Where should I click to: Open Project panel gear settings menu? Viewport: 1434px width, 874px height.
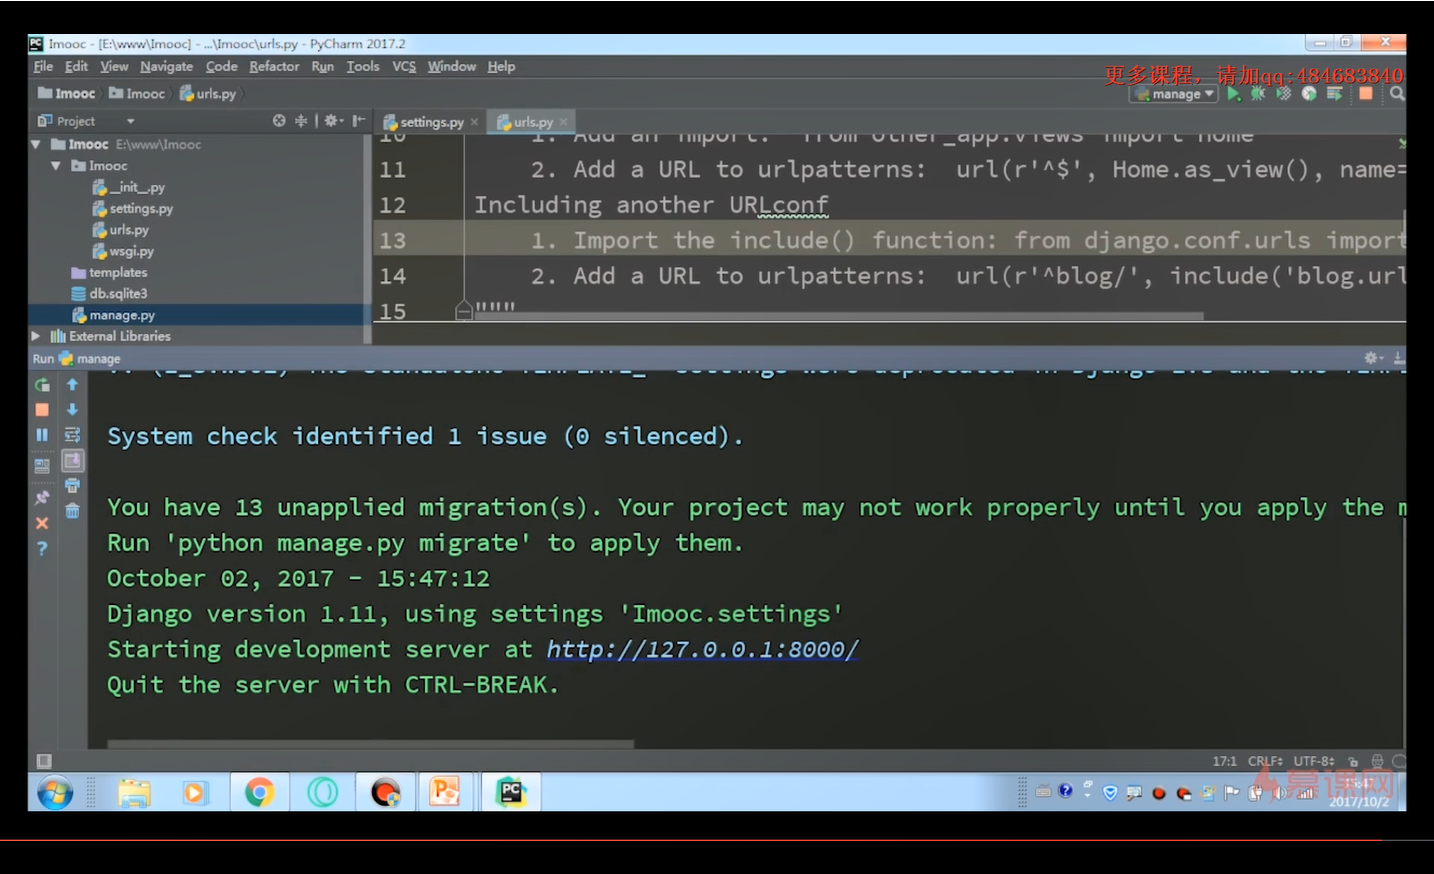coord(333,121)
